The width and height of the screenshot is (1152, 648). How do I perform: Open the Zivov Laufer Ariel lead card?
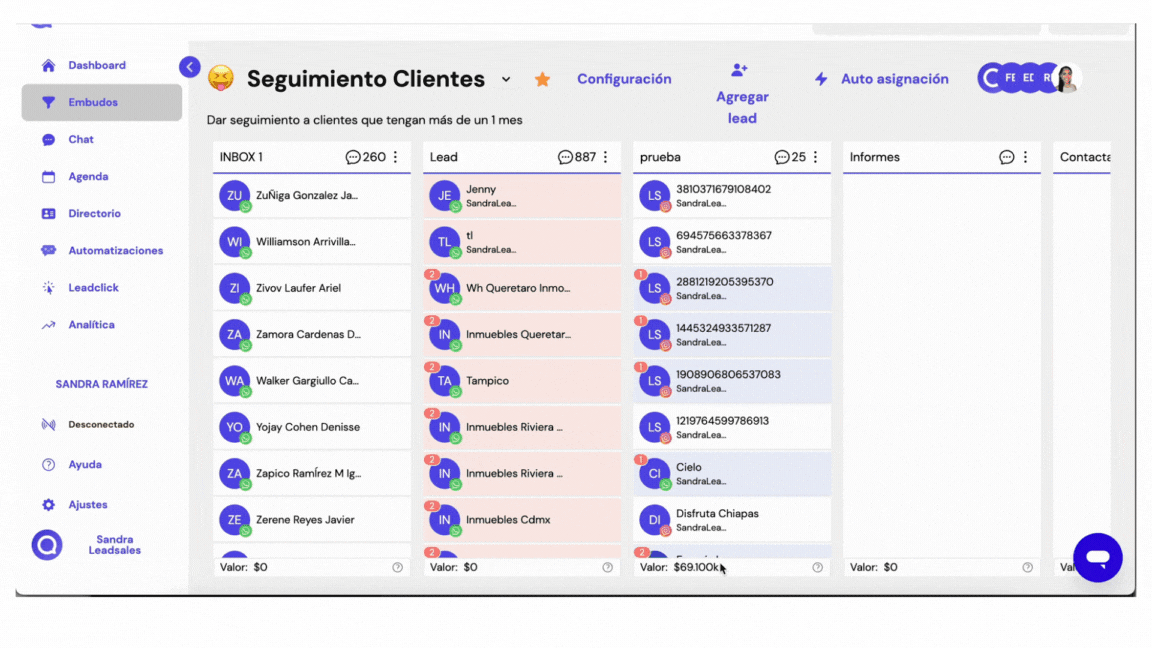[x=311, y=288]
